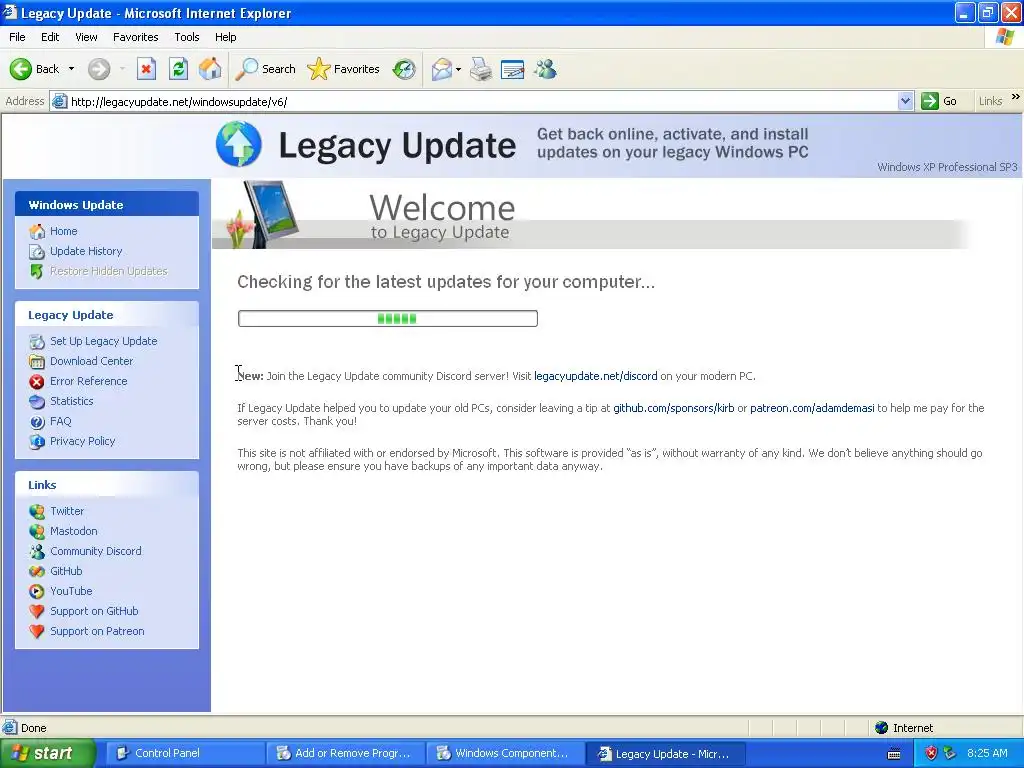Open the Set Up Legacy Update link
Image resolution: width=1024 pixels, height=768 pixels.
tap(104, 341)
